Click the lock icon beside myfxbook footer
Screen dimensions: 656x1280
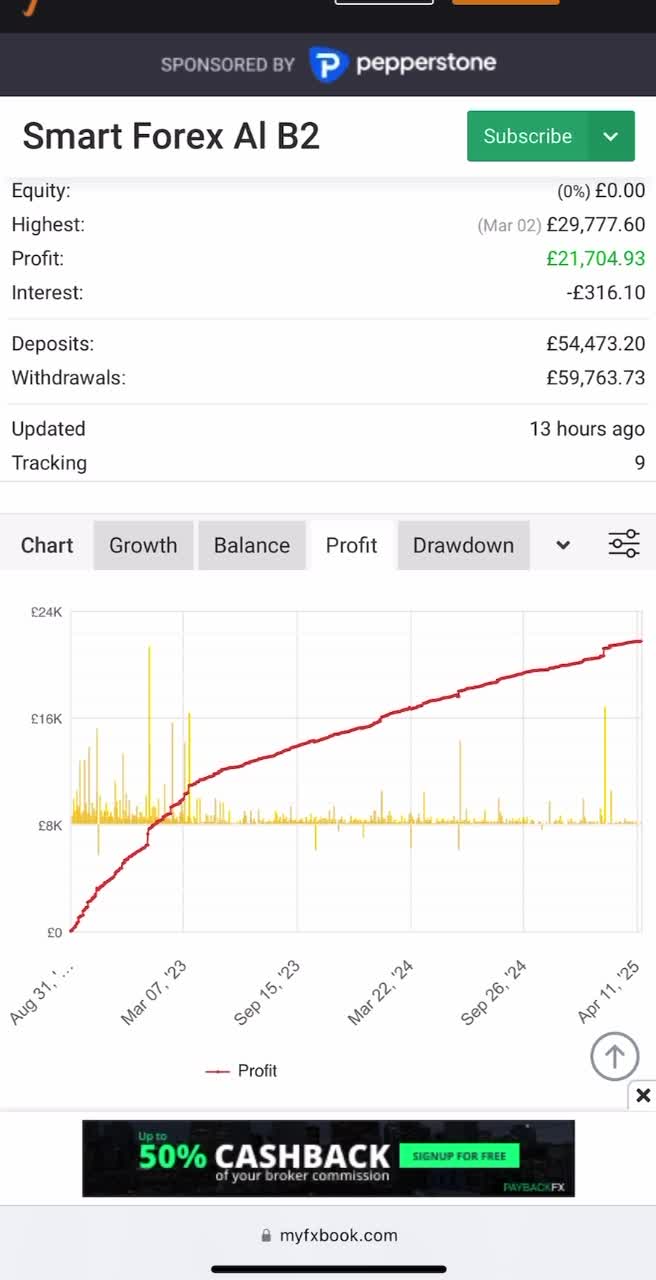coord(264,1235)
